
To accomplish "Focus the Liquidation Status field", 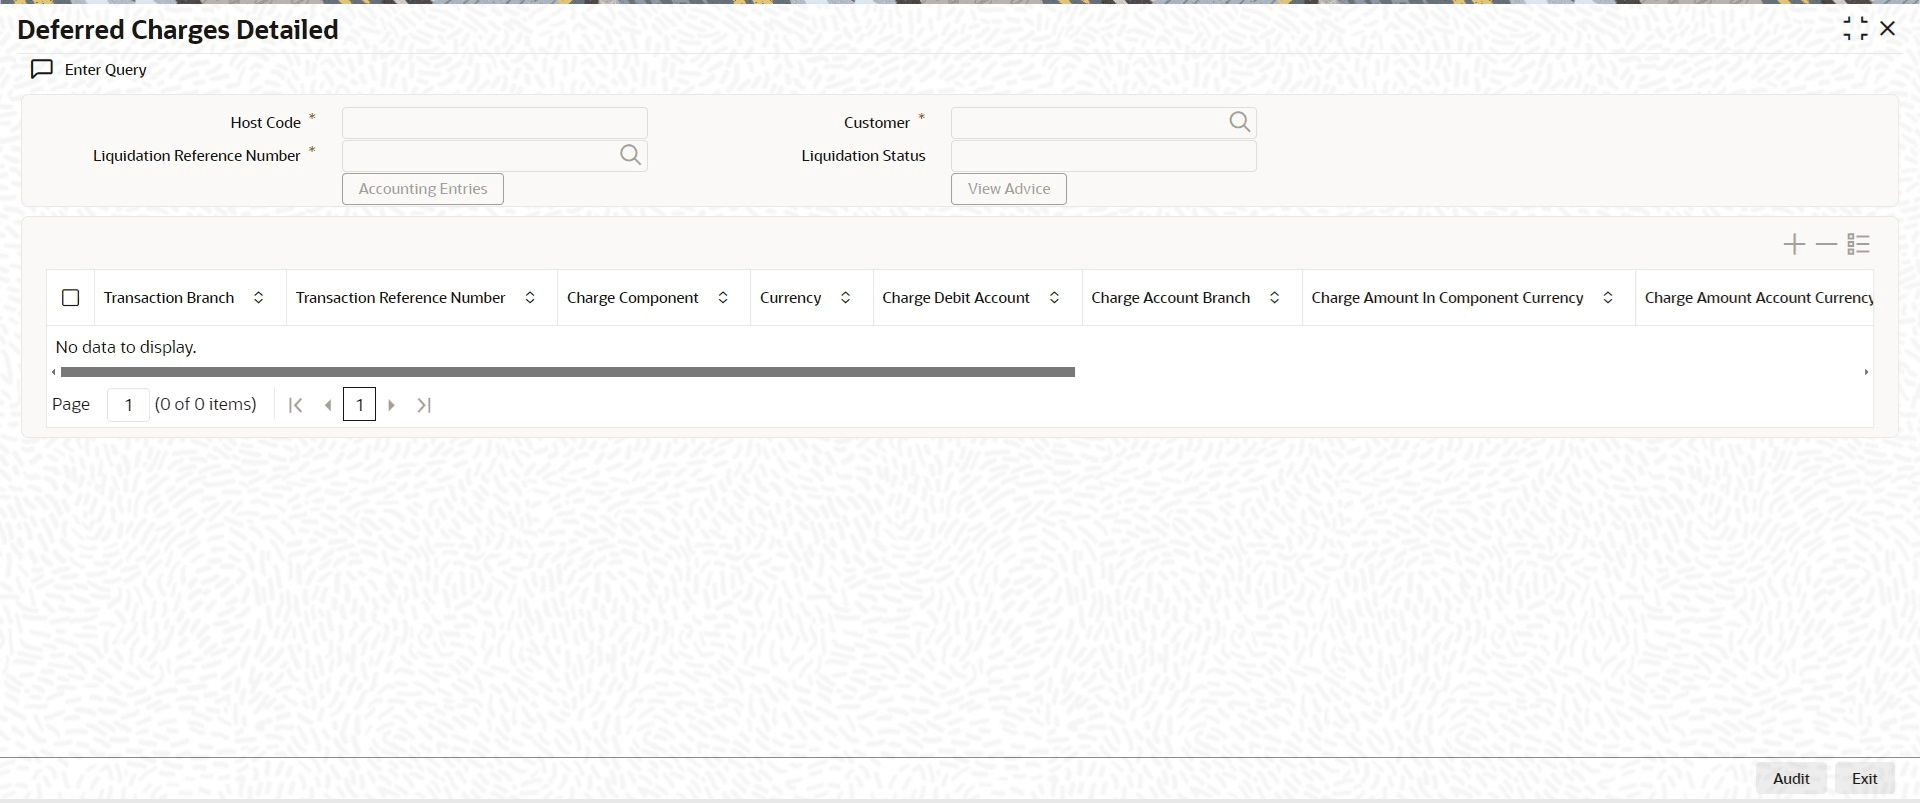I will coord(1104,156).
